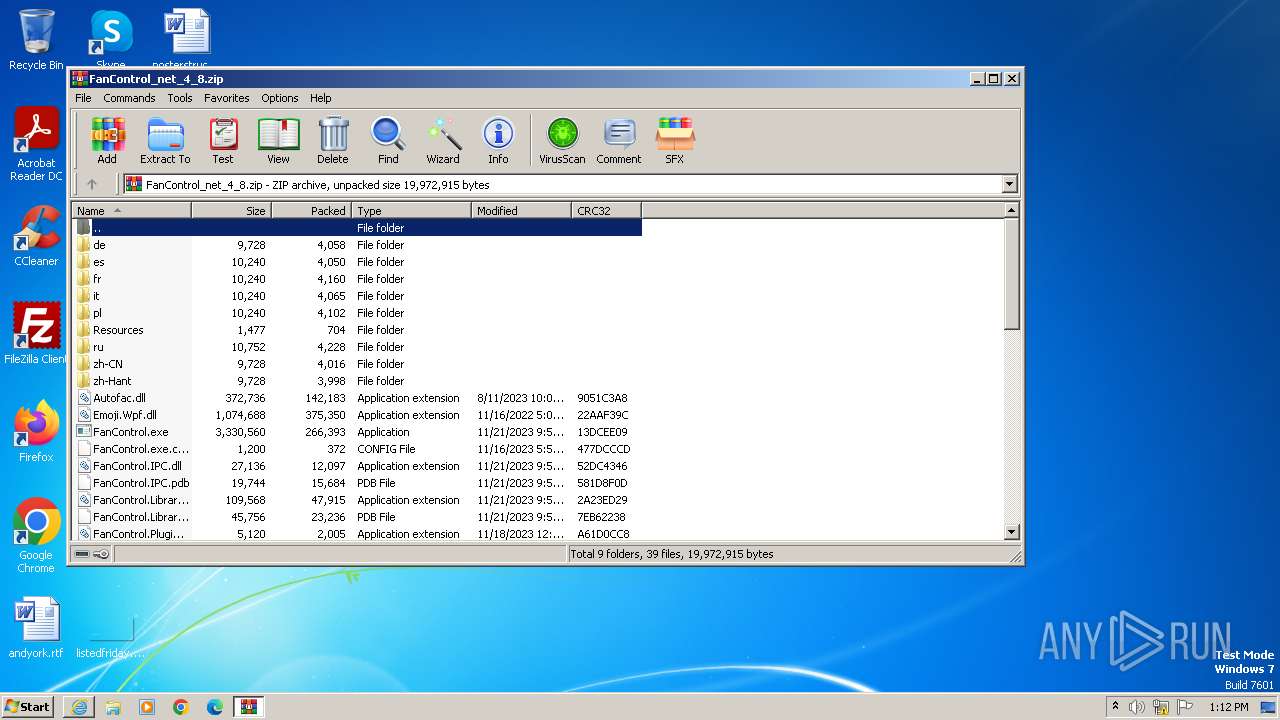Expand the archive path dropdown
The height and width of the screenshot is (720, 1280).
click(x=1009, y=184)
